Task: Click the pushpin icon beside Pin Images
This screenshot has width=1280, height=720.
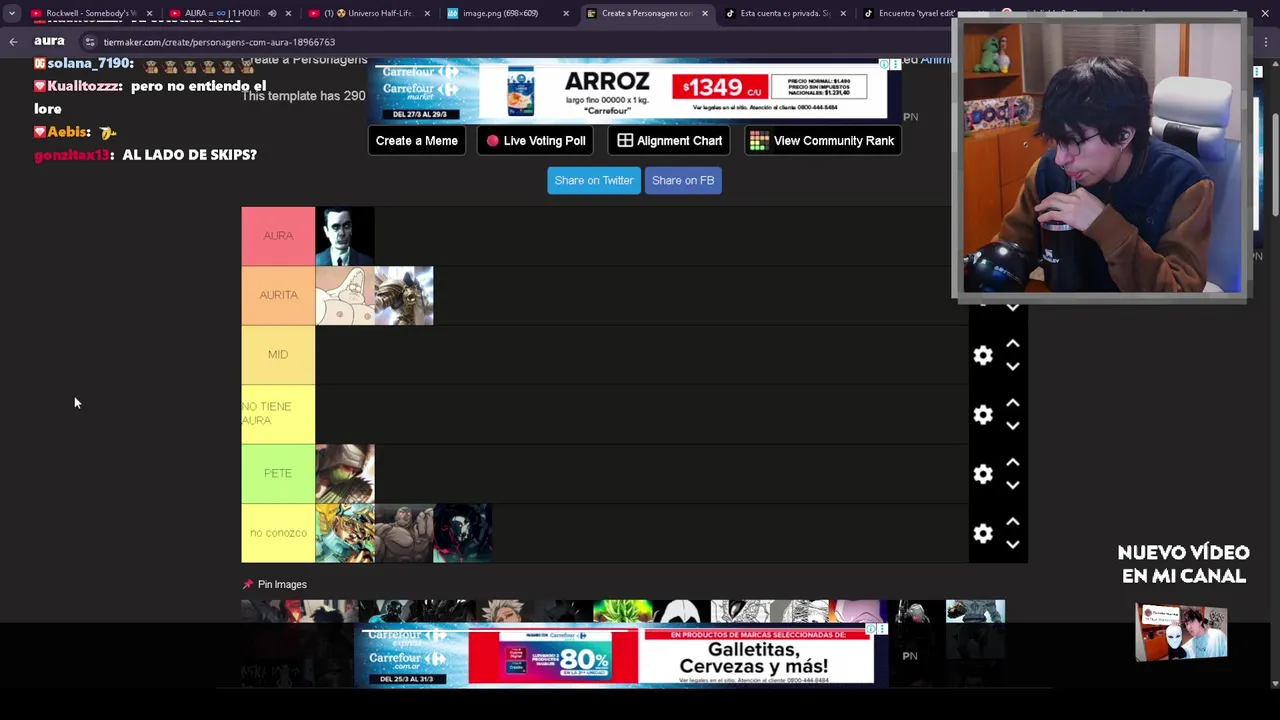Action: coord(247,584)
